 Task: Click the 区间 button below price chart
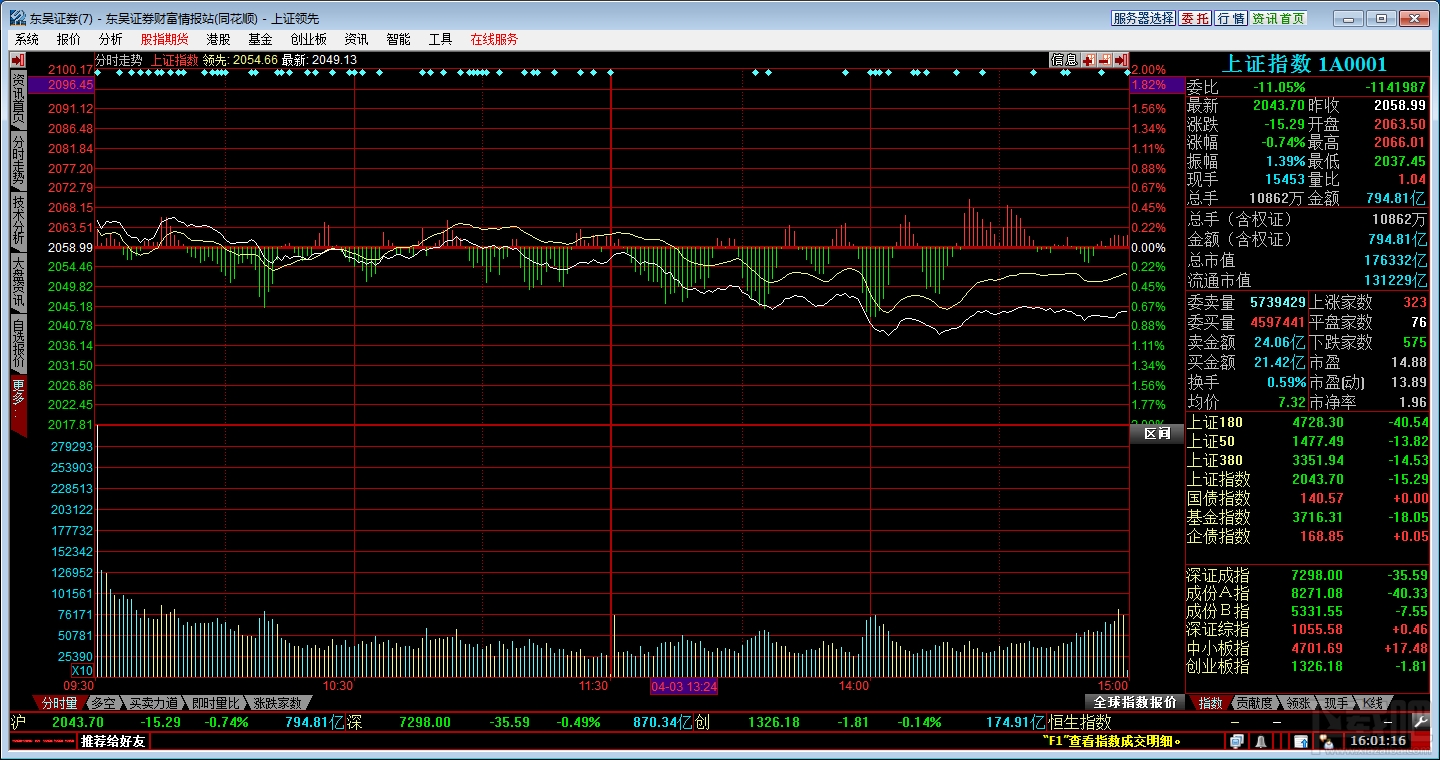coord(1157,434)
